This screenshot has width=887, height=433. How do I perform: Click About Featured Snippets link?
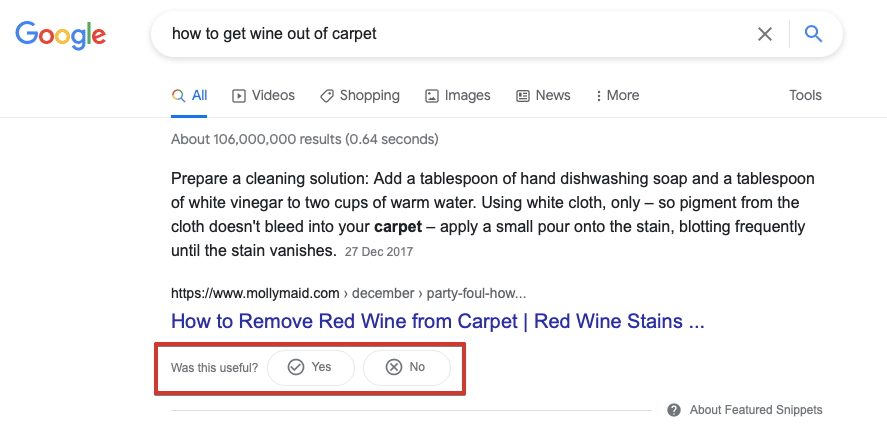click(756, 410)
